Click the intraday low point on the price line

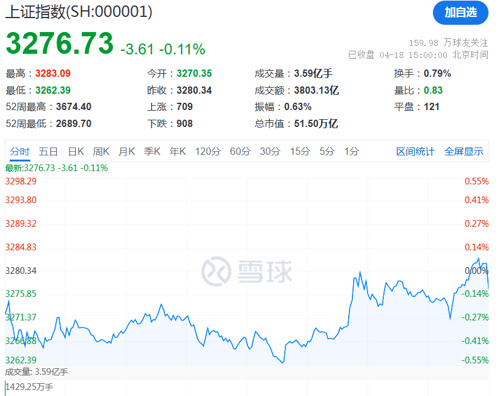coord(283,362)
